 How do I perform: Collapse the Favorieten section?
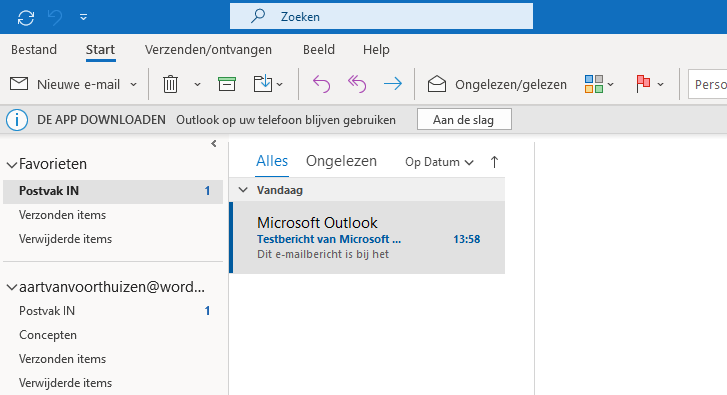[x=12, y=165]
